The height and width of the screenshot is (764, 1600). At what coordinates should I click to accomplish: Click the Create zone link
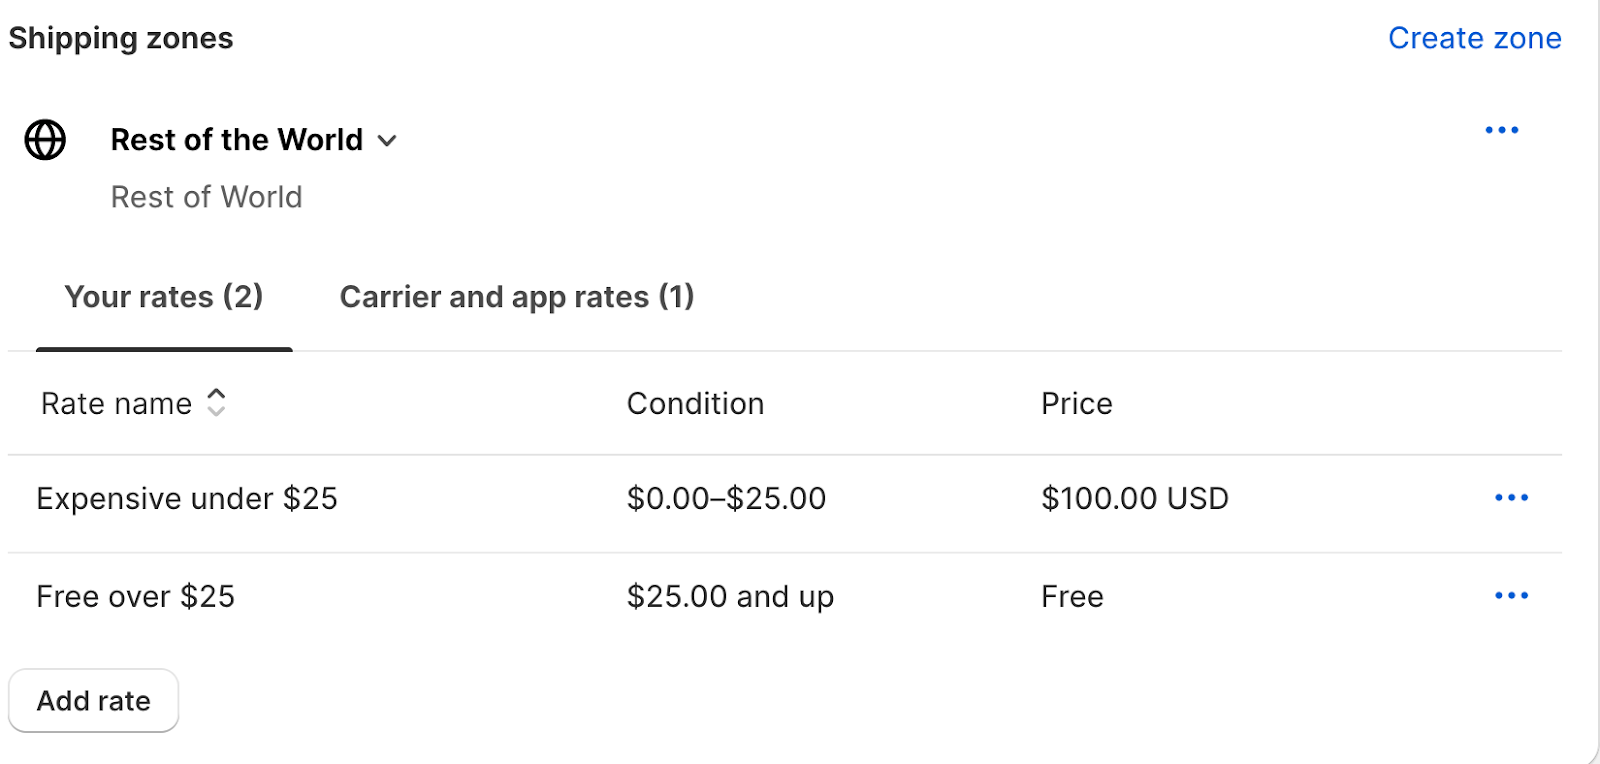click(1475, 38)
